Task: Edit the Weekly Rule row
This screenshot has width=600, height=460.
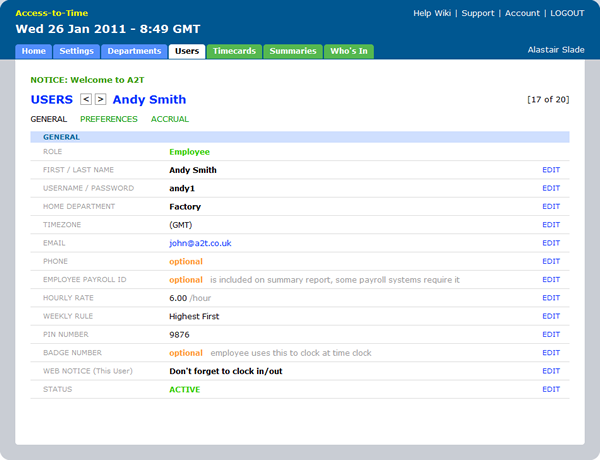Action: (551, 316)
